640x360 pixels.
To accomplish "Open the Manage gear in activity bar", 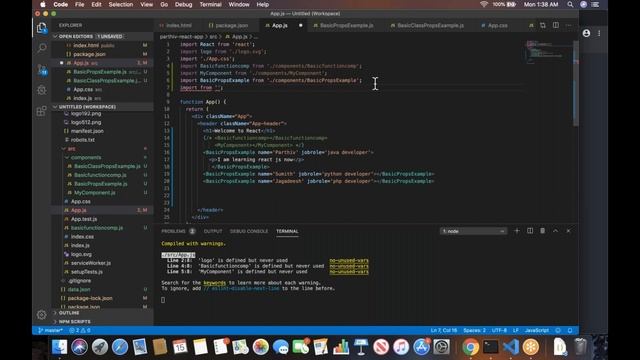I will point(42,315).
